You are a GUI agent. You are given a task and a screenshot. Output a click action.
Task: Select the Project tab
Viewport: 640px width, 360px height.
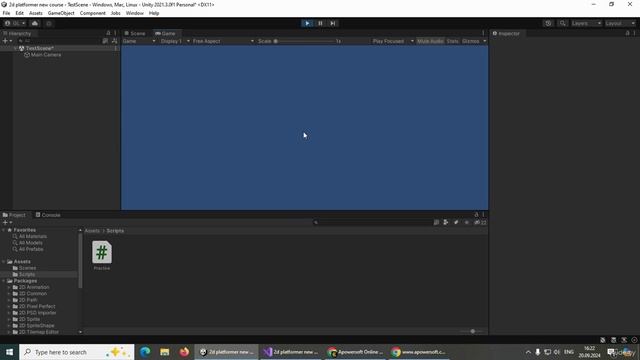pyautogui.click(x=14, y=215)
